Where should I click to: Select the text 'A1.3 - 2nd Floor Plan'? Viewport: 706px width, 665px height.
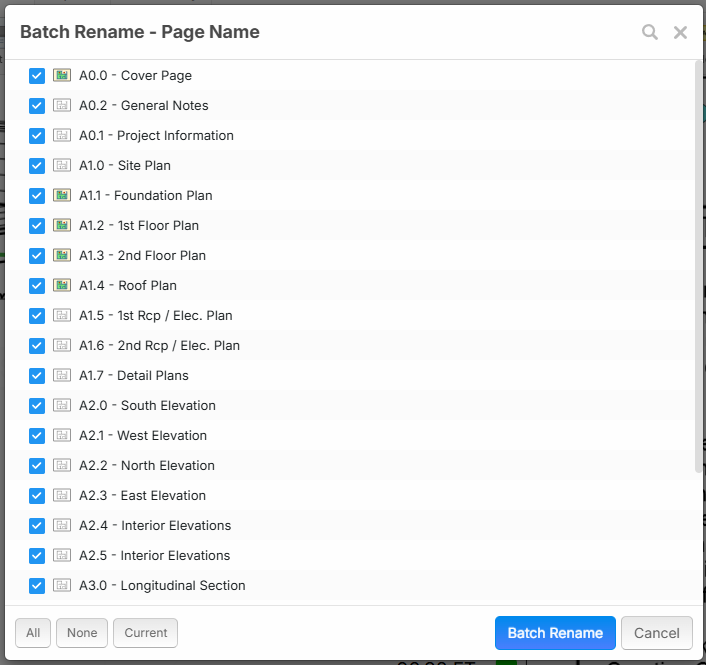point(143,255)
